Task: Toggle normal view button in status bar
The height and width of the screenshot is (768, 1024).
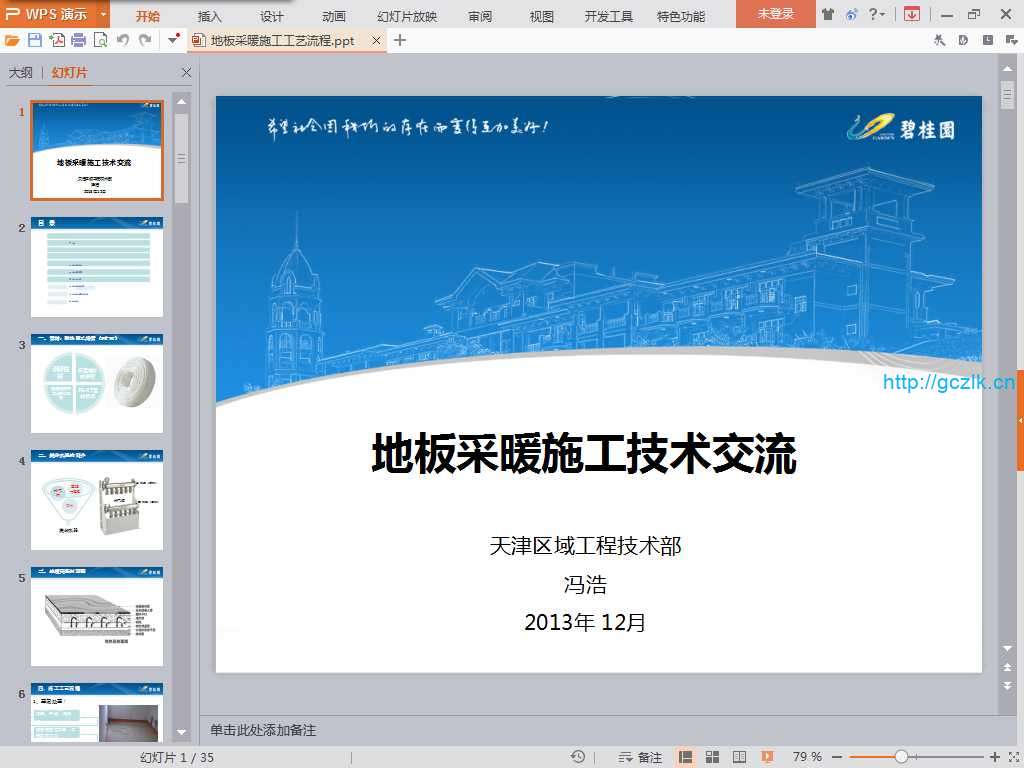Action: pyautogui.click(x=686, y=757)
